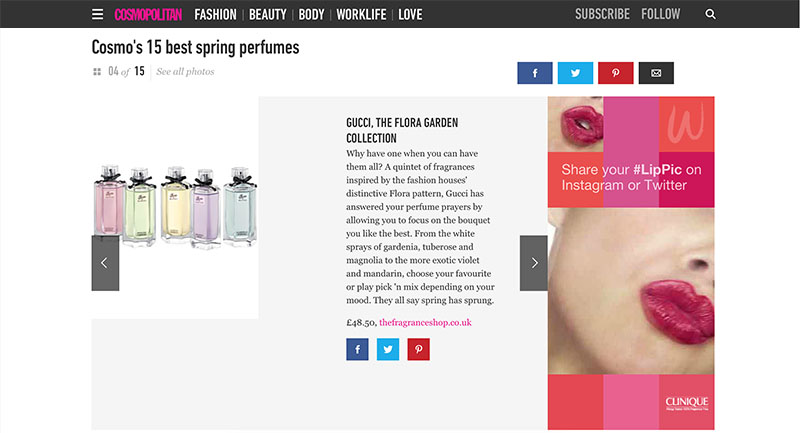Advance to the next perfume slide
The height and width of the screenshot is (433, 800).
click(x=534, y=263)
